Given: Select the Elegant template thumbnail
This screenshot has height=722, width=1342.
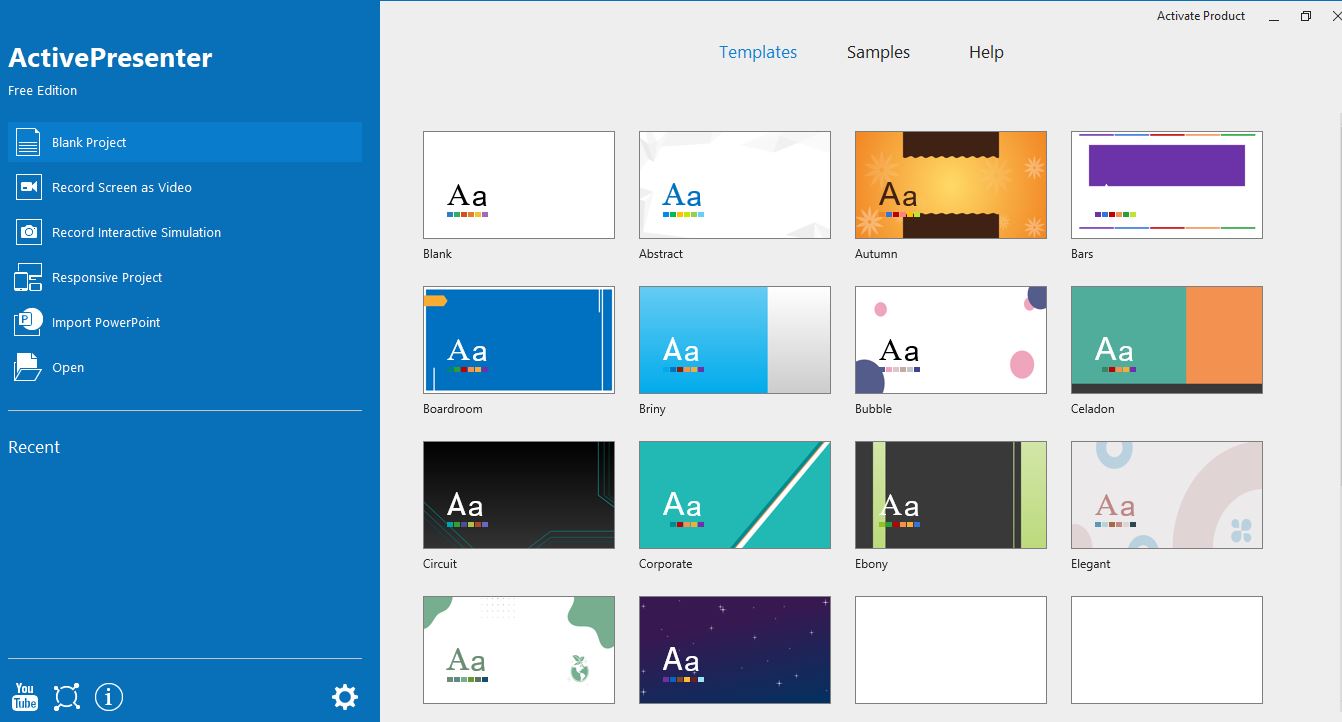Looking at the screenshot, I should click(1167, 495).
